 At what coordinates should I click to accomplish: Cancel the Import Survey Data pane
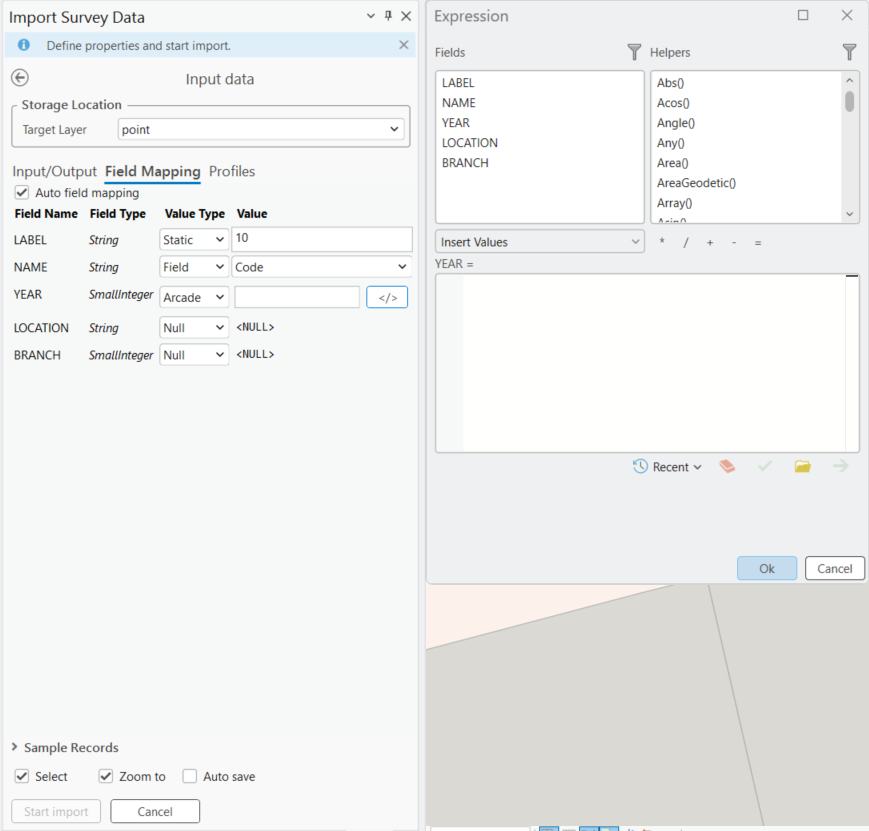155,812
